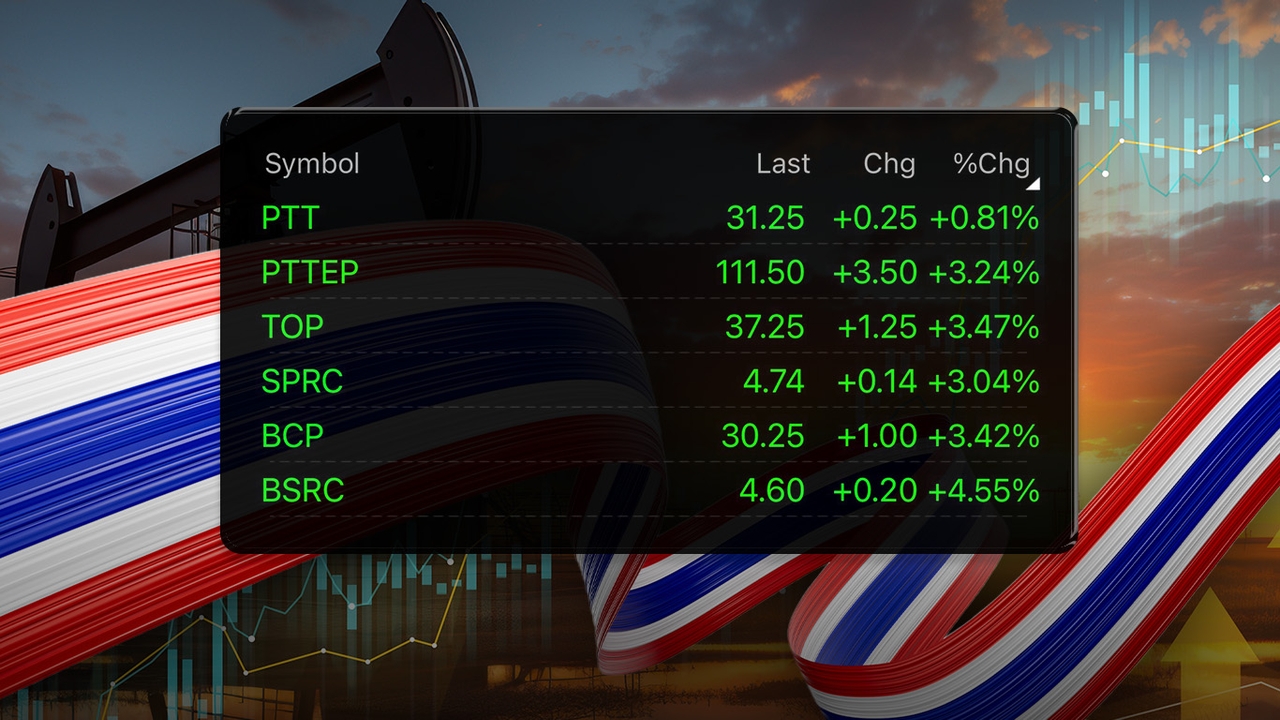Click PTTEP's change value +3.50
This screenshot has width=1280, height=720.
coord(875,272)
